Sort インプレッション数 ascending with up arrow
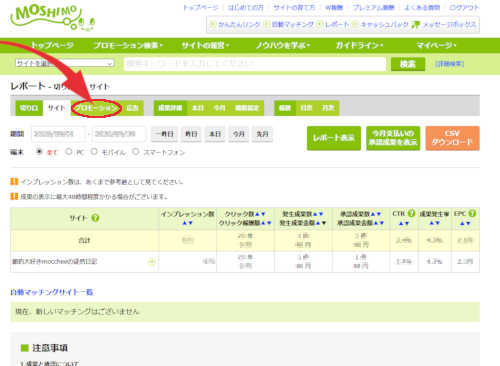The width and height of the screenshot is (500, 366). (x=184, y=223)
